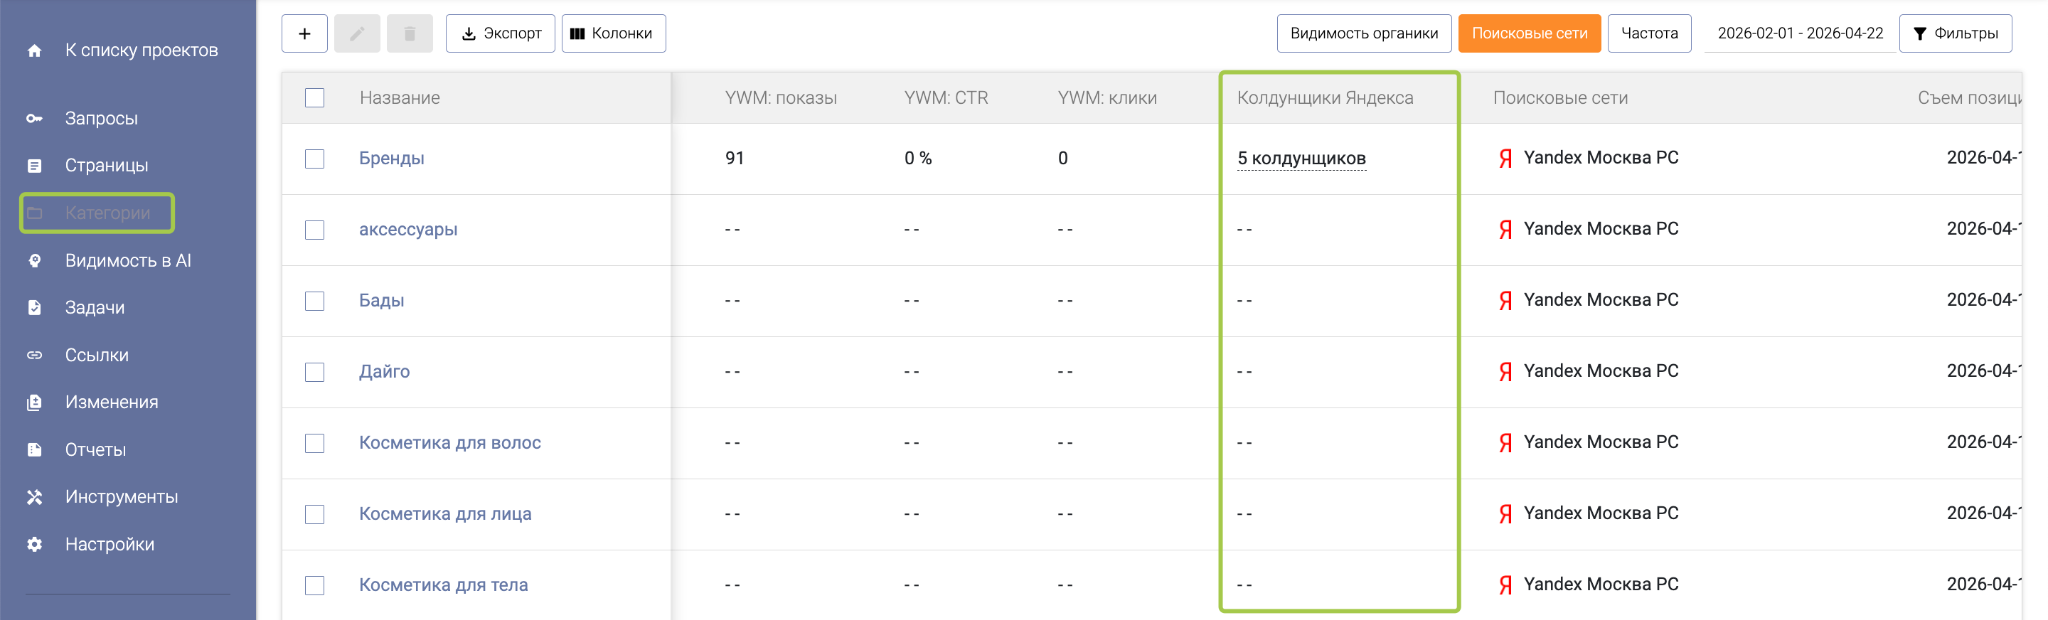Open the Фильтры dropdown
The height and width of the screenshot is (620, 2048).
1955,34
